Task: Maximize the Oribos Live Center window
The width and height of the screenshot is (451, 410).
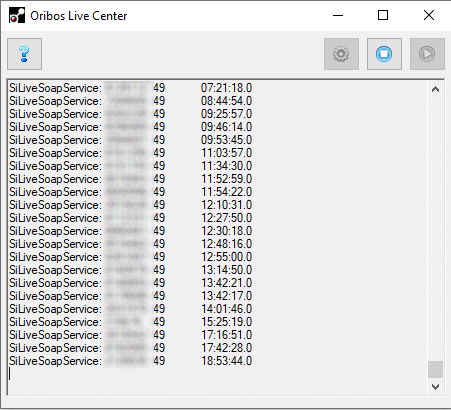Action: tap(383, 16)
